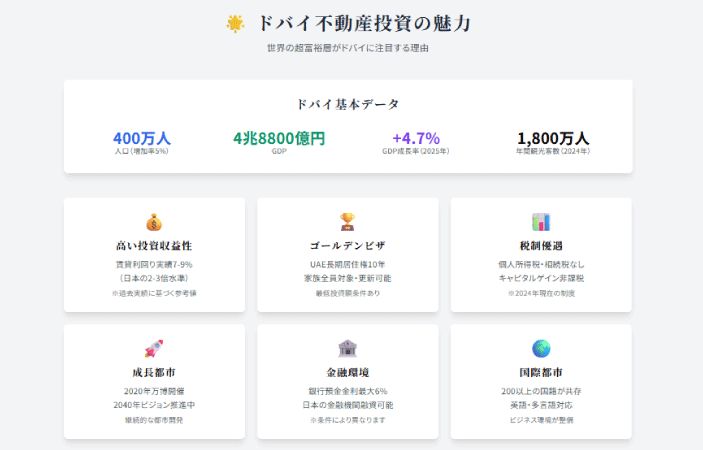
Task: Click the ドバイ基本データ heading
Action: pyautogui.click(x=348, y=104)
